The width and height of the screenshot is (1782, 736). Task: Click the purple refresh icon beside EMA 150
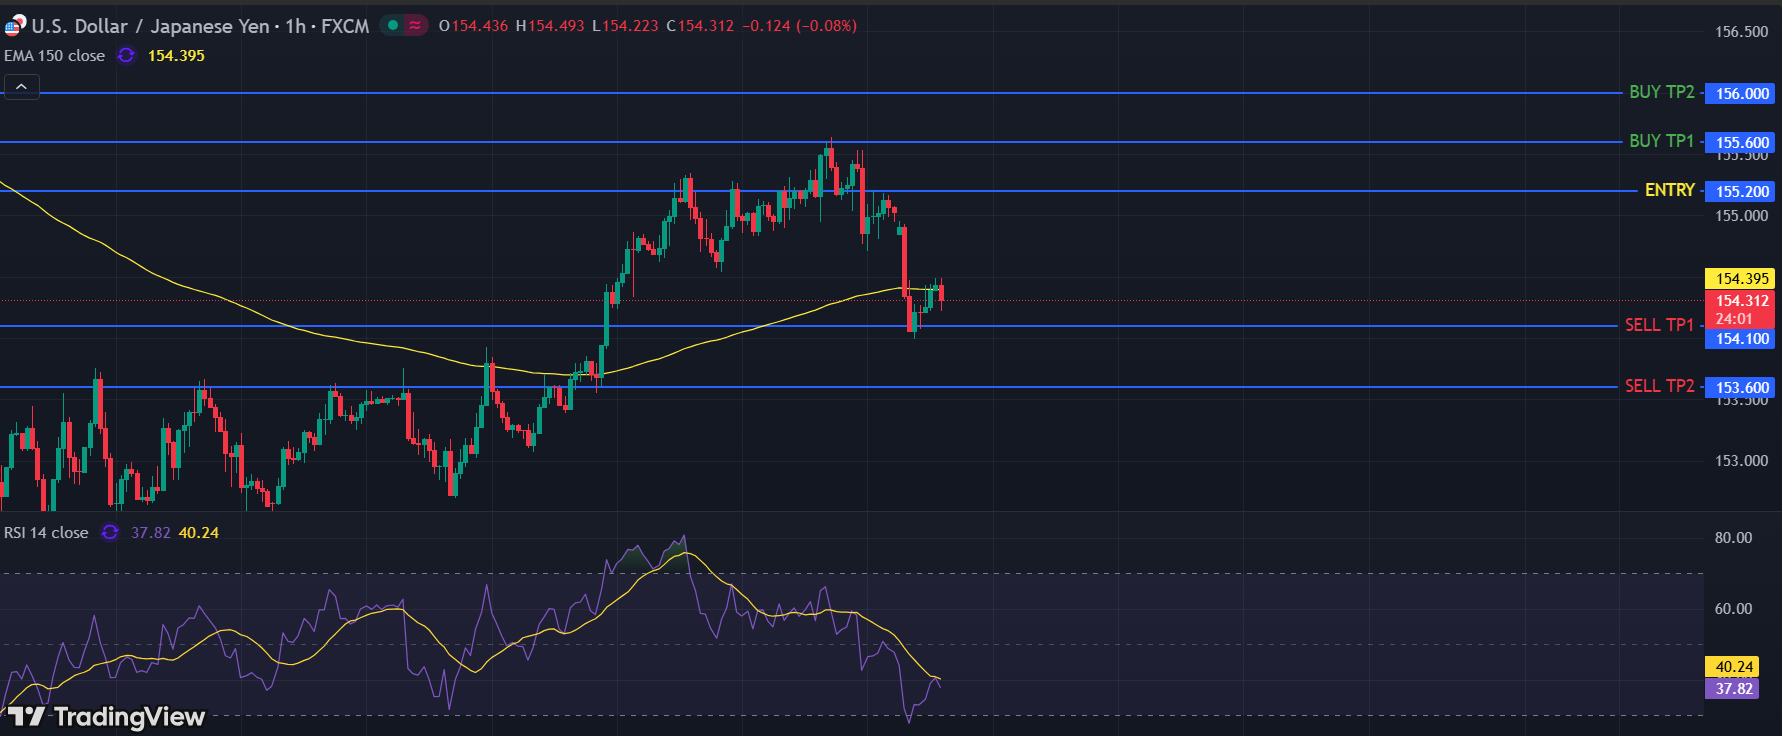click(x=126, y=56)
